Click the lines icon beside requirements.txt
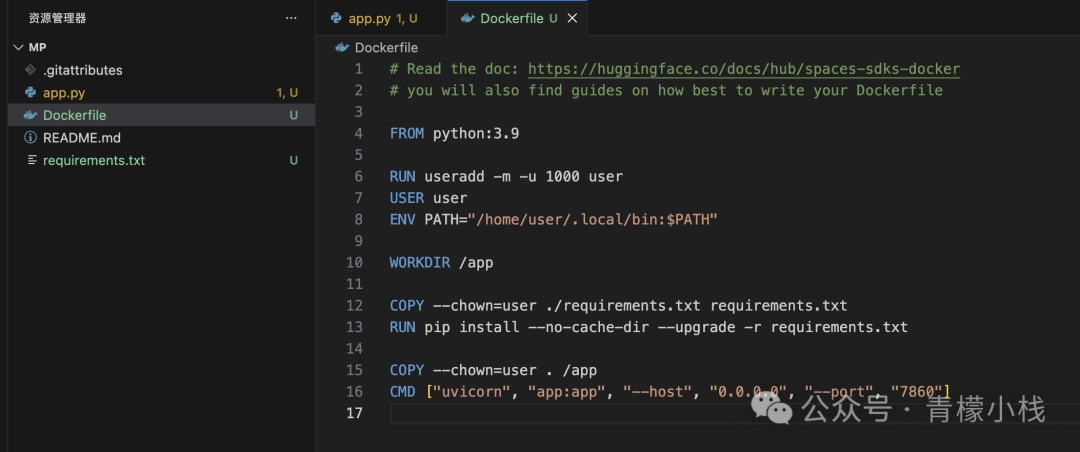Image resolution: width=1080 pixels, height=452 pixels. (31, 161)
